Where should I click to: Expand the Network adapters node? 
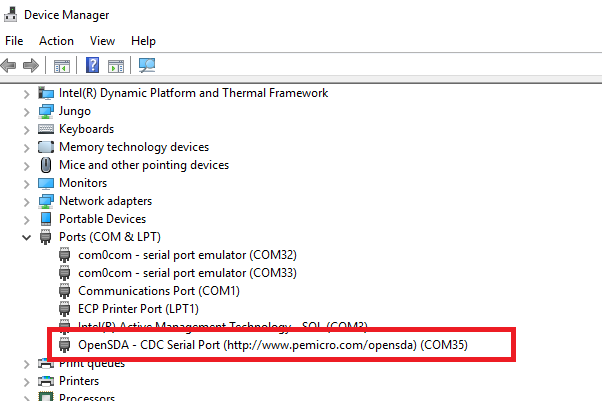click(x=26, y=201)
